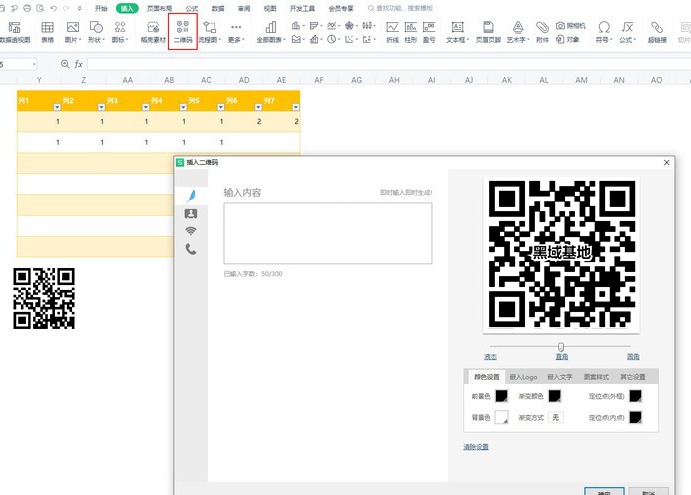Choose 圆角 rounded style link

[x=633, y=357]
